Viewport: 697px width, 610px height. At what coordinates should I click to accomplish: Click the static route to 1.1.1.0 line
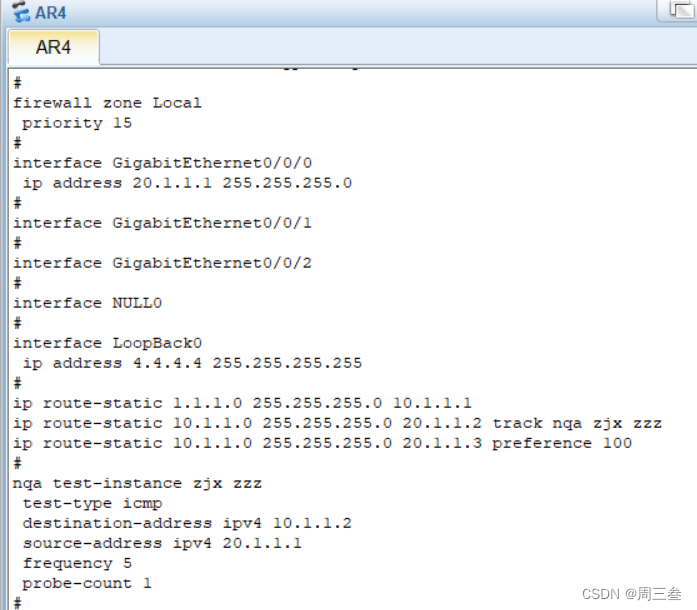[242, 403]
